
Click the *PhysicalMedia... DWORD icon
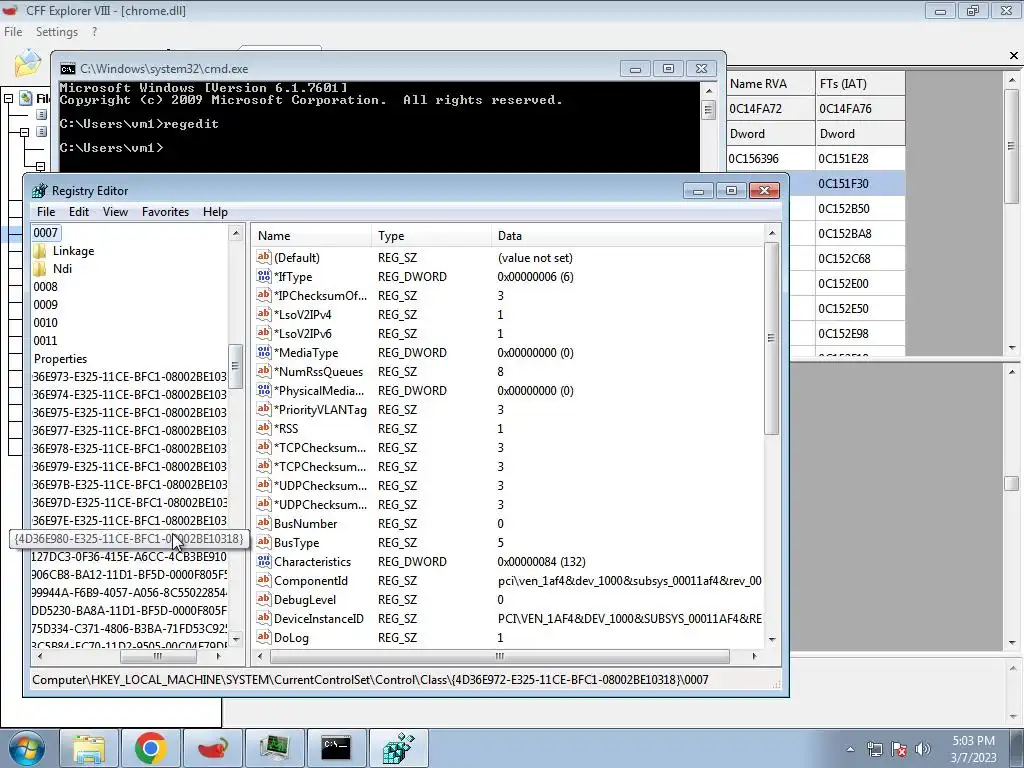tap(264, 391)
